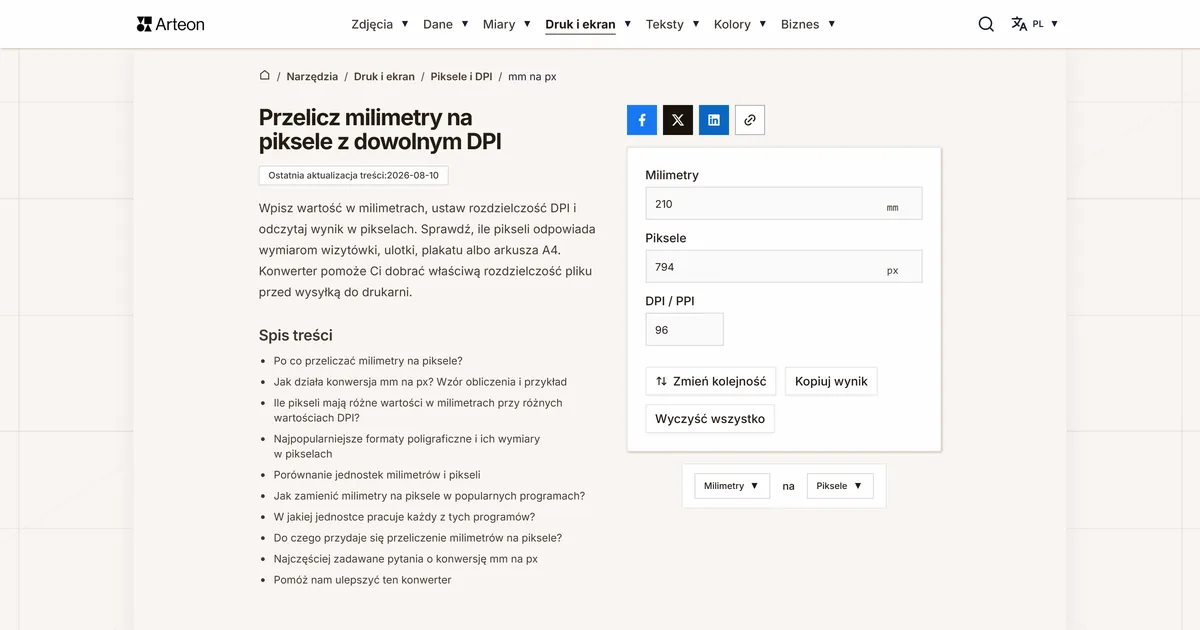Open the PL language dropdown arrow

[1054, 24]
